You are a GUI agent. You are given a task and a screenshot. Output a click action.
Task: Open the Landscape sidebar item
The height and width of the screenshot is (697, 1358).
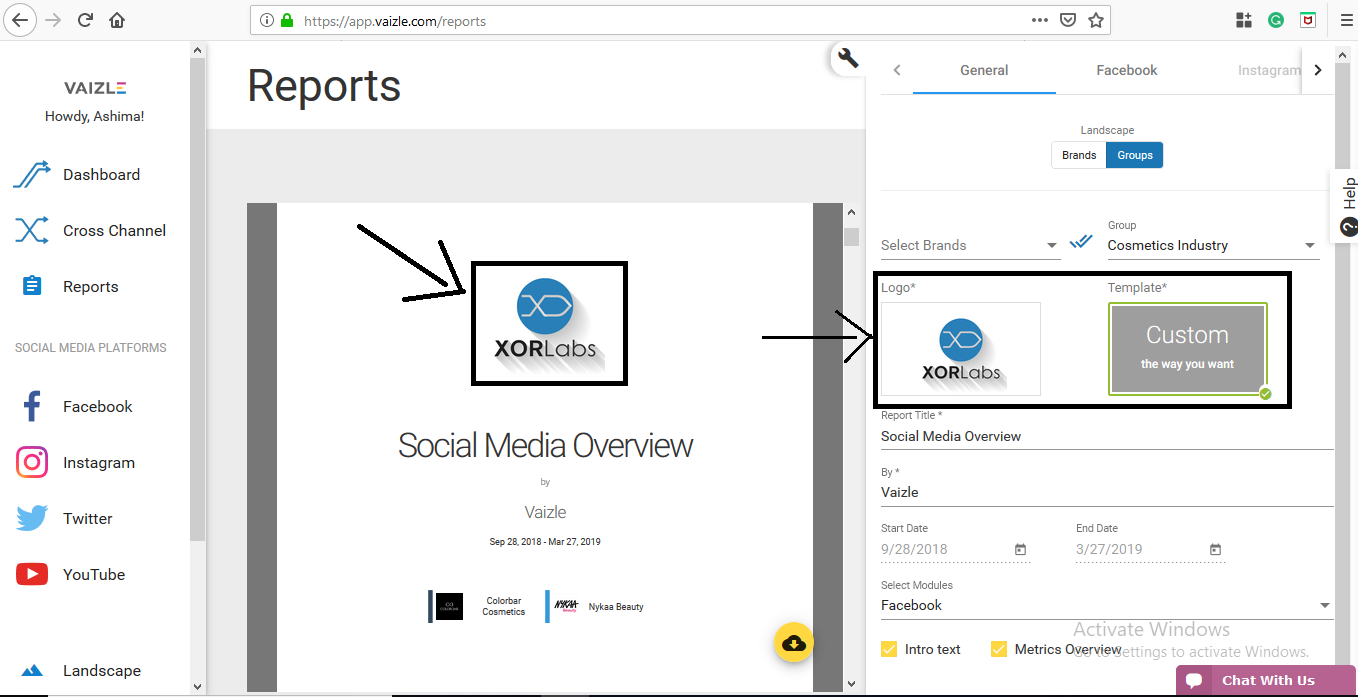(x=101, y=670)
